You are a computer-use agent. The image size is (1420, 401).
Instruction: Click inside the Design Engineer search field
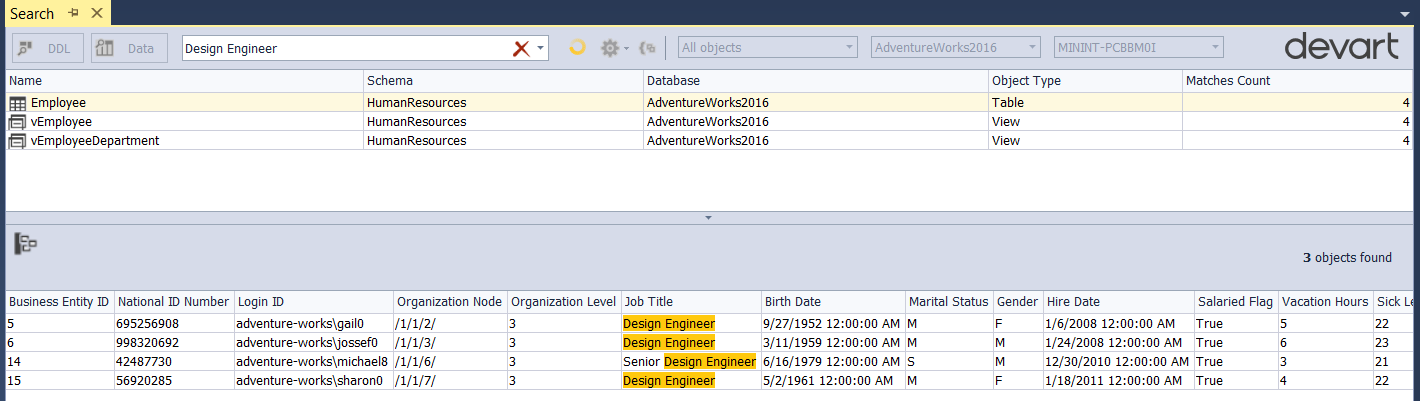click(345, 48)
